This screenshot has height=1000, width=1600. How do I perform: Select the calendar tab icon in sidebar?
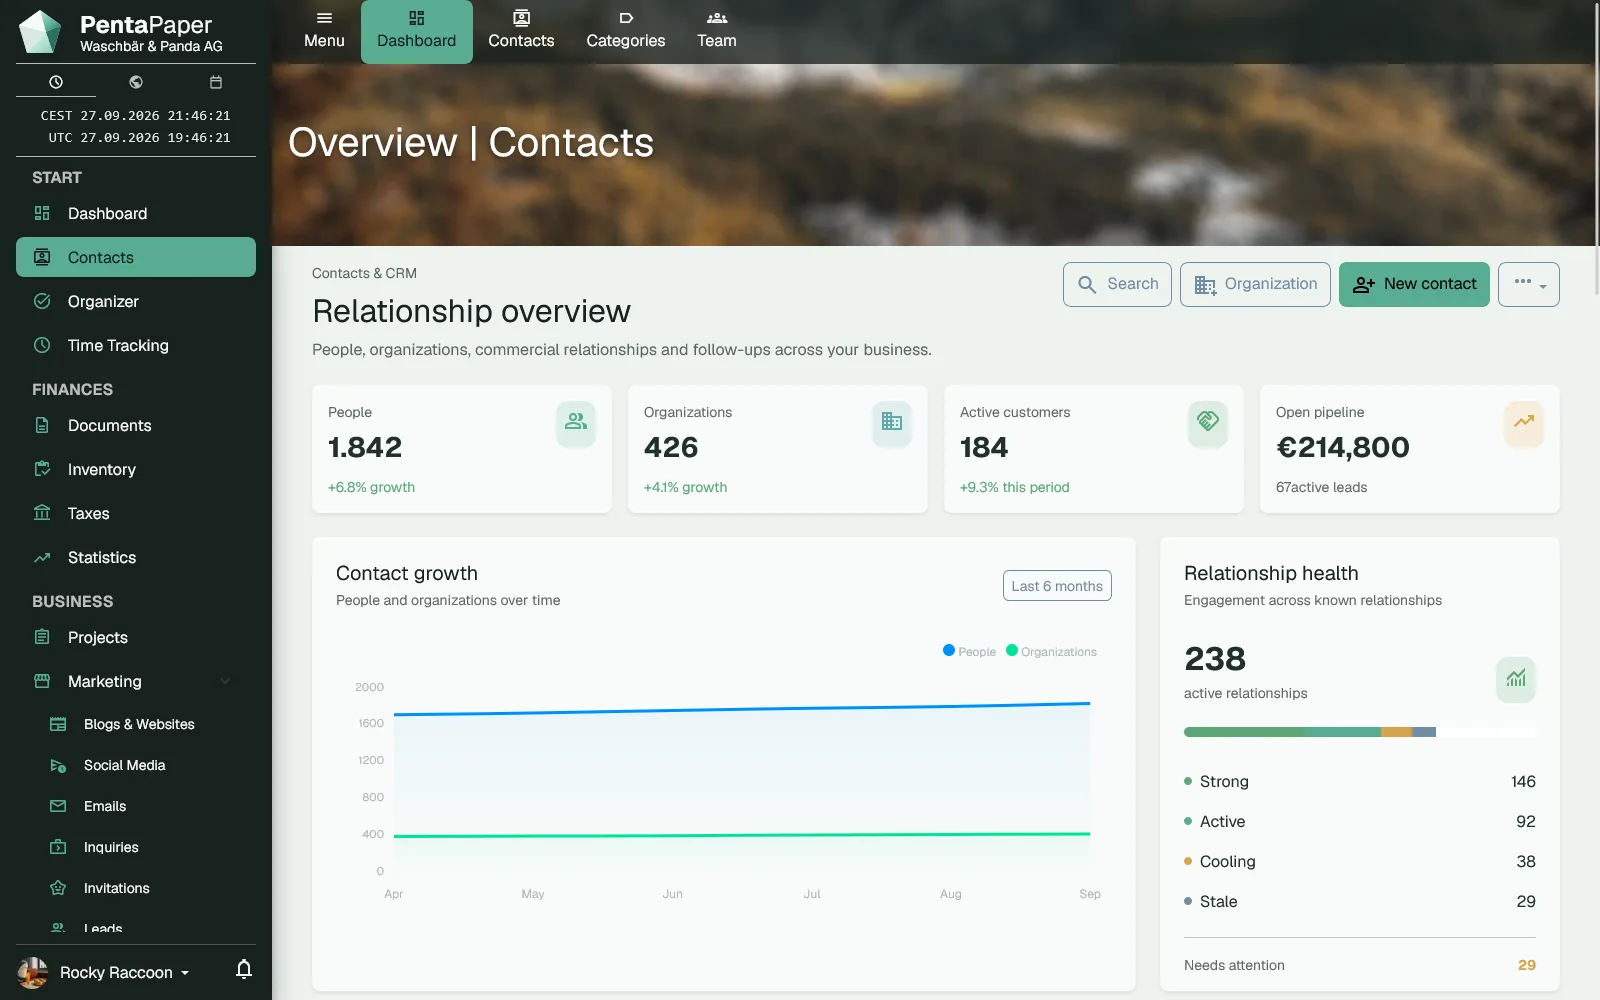216,82
